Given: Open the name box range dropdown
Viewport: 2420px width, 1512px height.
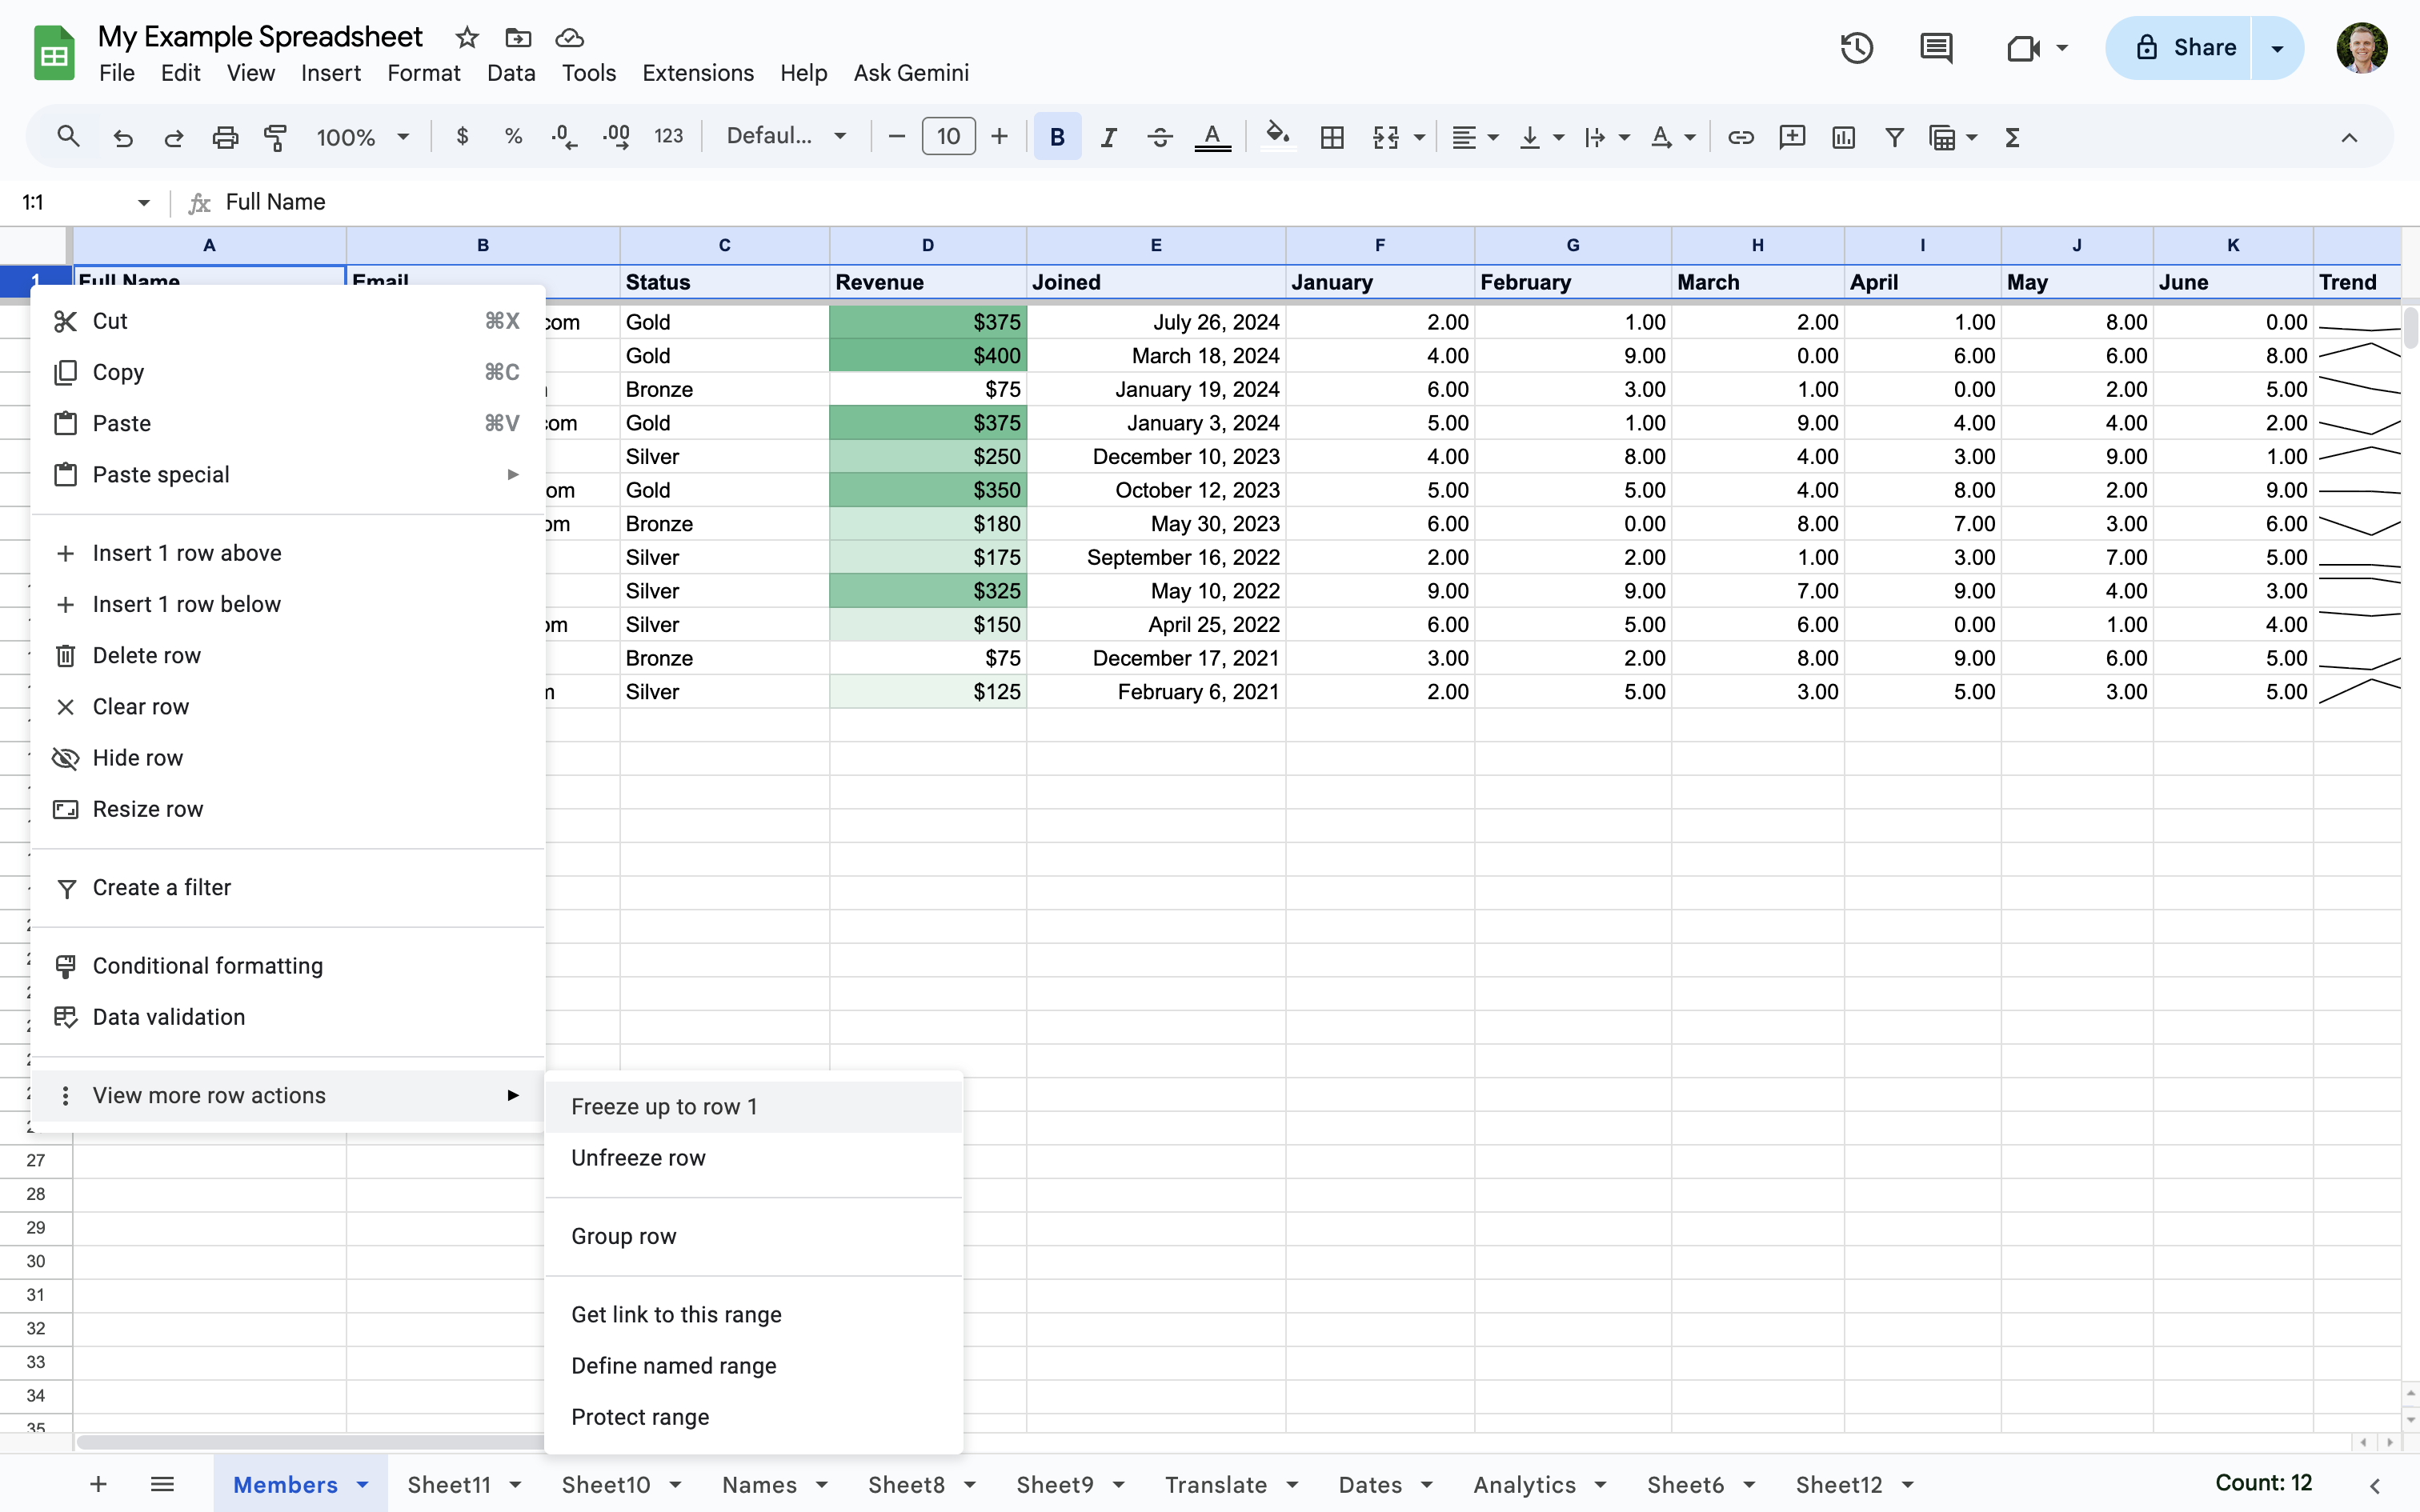Looking at the screenshot, I should 143,202.
